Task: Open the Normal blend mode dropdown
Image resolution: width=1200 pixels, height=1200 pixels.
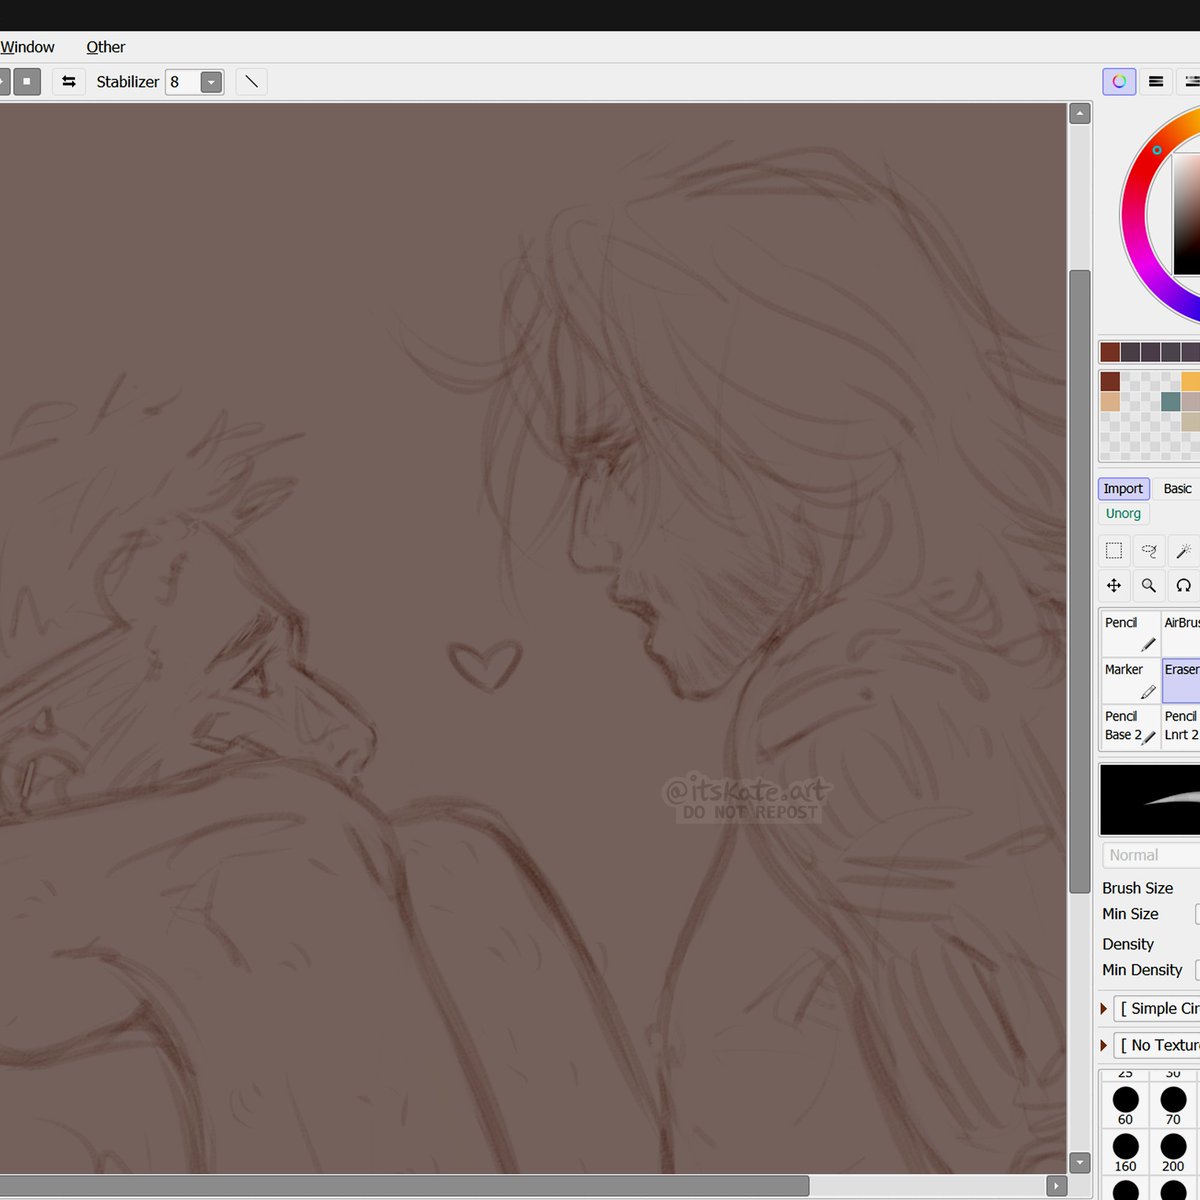Action: tap(1151, 856)
